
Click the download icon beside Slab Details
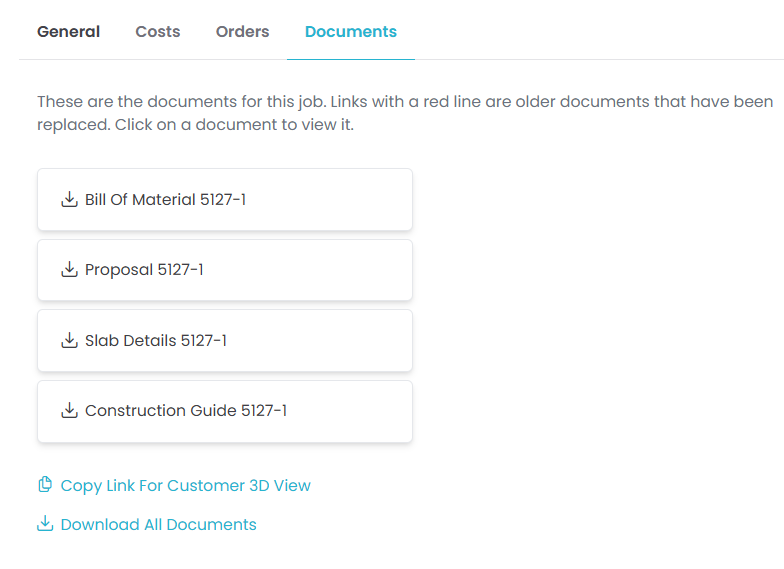pyautogui.click(x=69, y=341)
